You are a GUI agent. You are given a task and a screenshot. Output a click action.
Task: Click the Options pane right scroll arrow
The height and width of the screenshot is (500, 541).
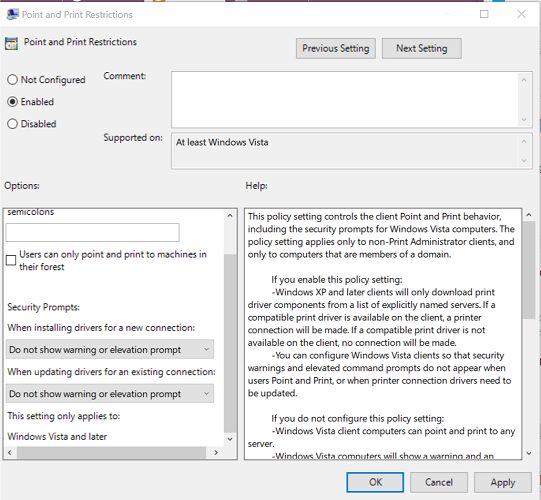coord(216,452)
